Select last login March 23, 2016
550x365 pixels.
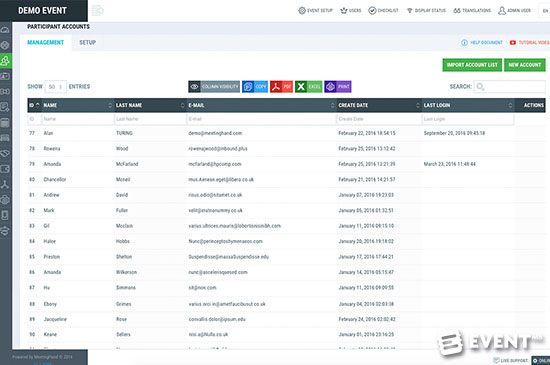pyautogui.click(x=449, y=164)
